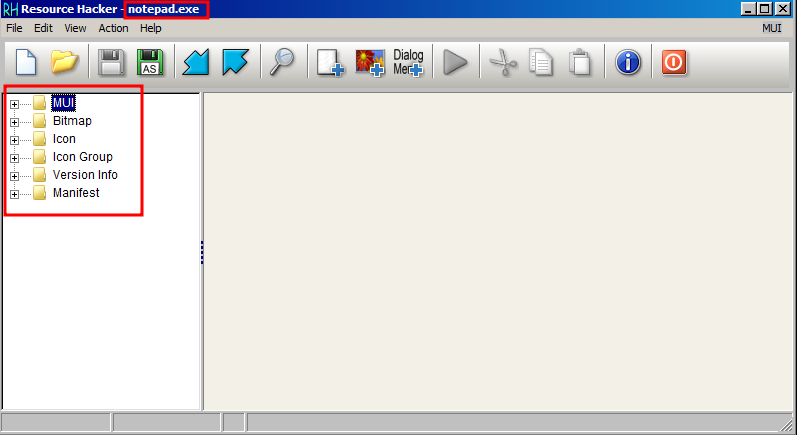This screenshot has width=797, height=435.
Task: Click the green Save As icon
Action: pyautogui.click(x=150, y=62)
